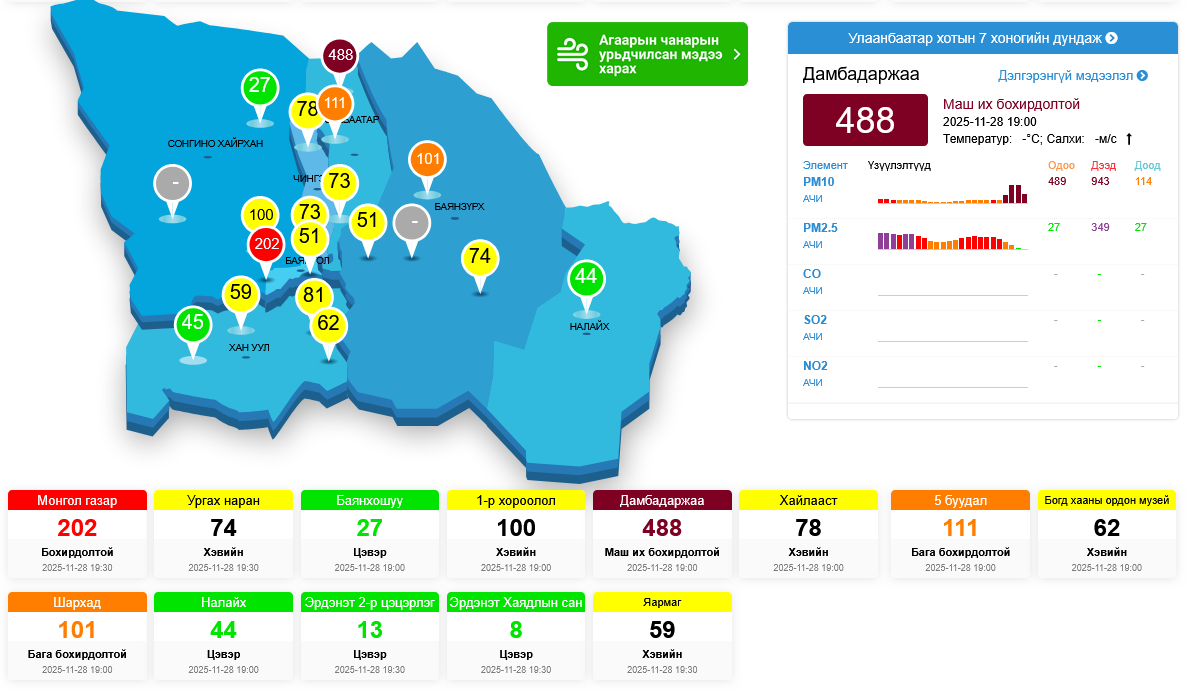1197x693 pixels.
Task: Click the large 488 index color box
Action: 865,120
